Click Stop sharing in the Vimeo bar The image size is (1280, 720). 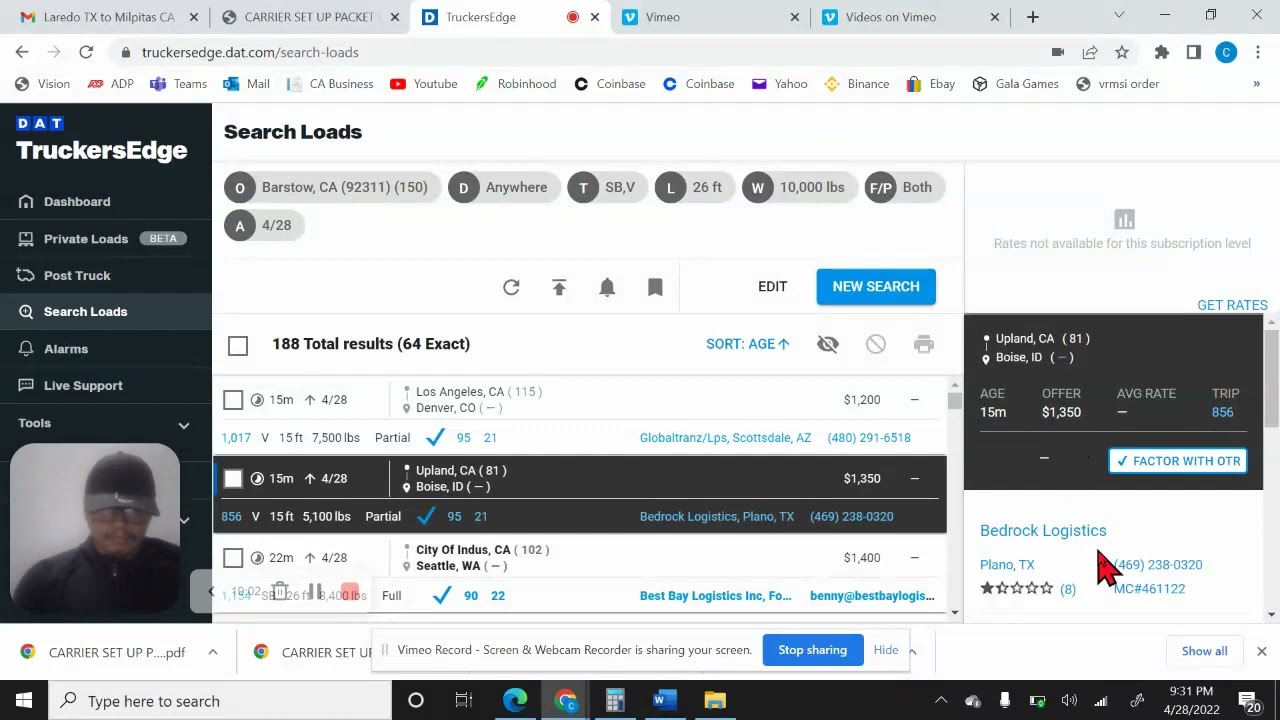coord(812,651)
